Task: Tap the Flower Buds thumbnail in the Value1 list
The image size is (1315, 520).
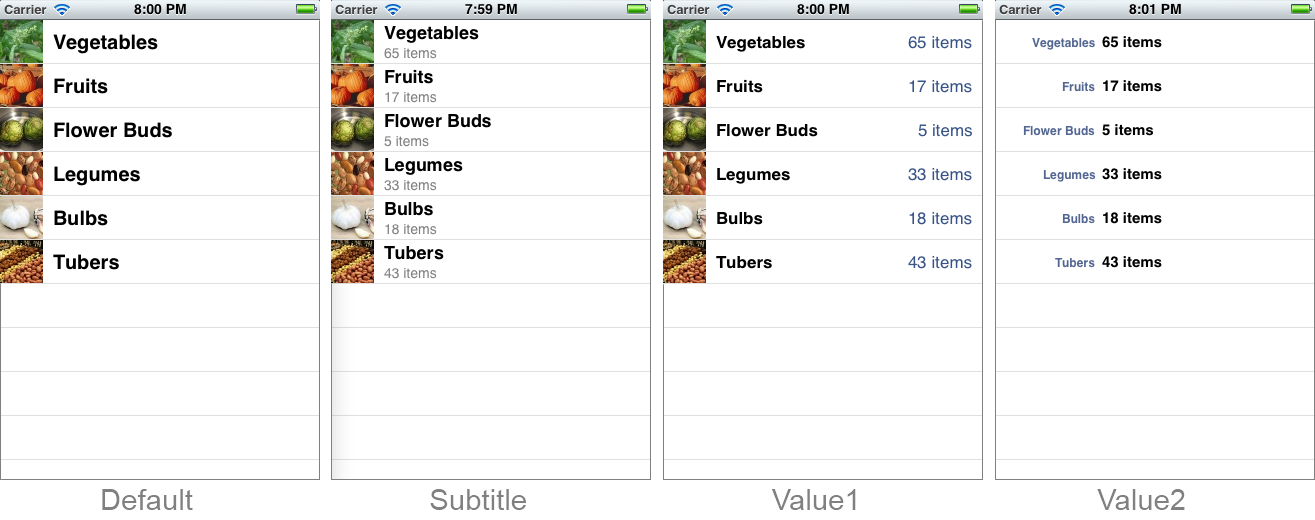Action: click(685, 130)
